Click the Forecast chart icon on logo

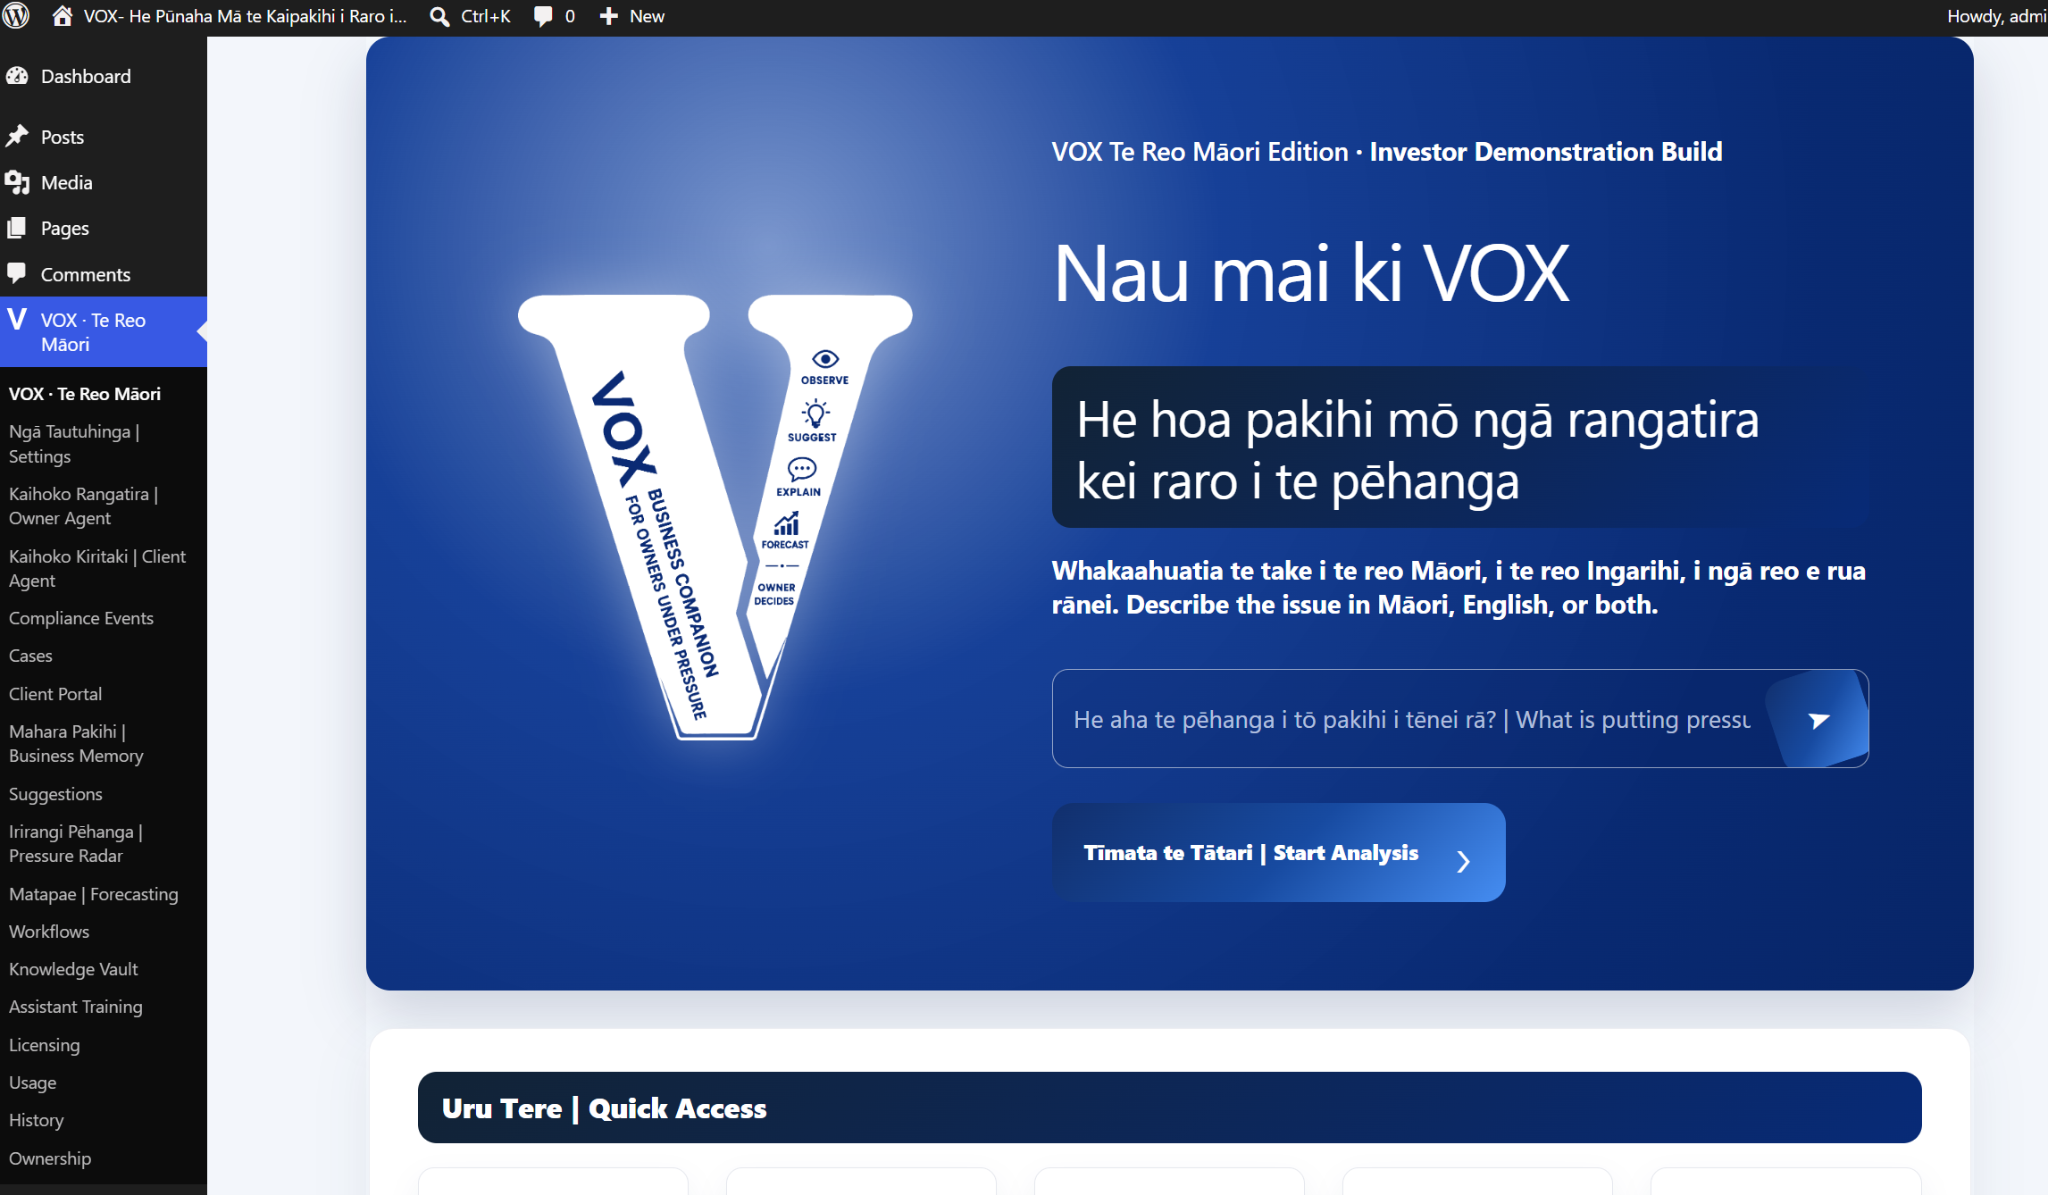(x=787, y=523)
